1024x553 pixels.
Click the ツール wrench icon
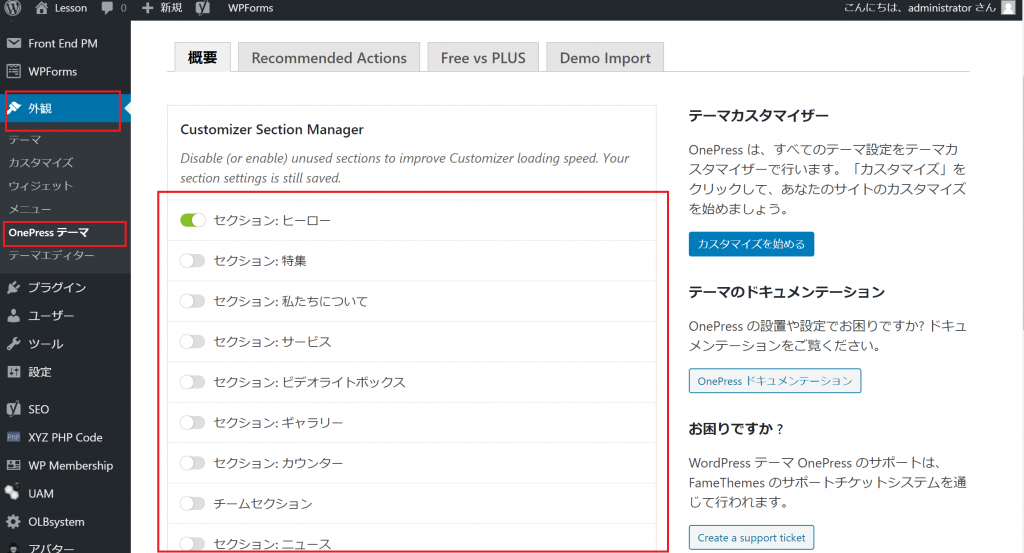point(14,343)
